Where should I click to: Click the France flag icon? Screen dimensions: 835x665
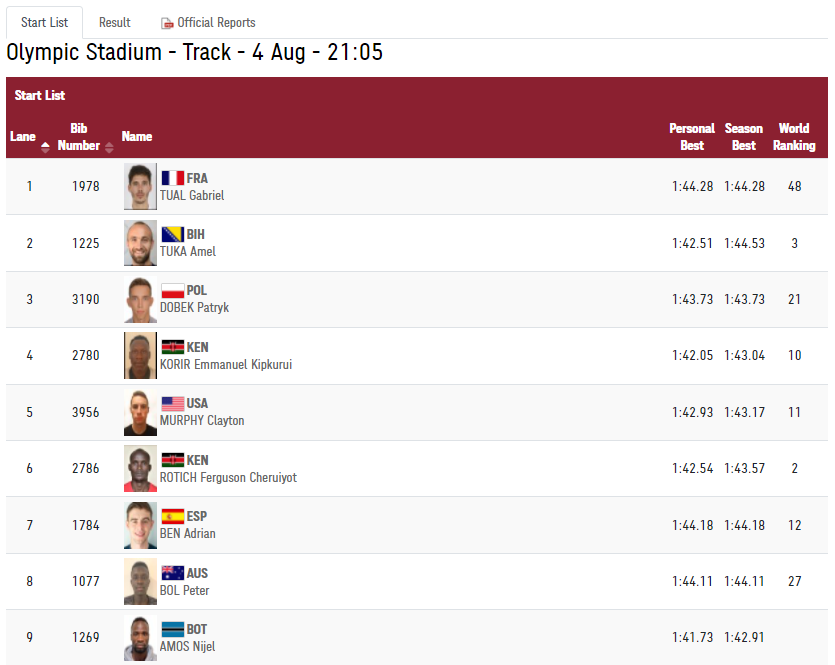[173, 178]
